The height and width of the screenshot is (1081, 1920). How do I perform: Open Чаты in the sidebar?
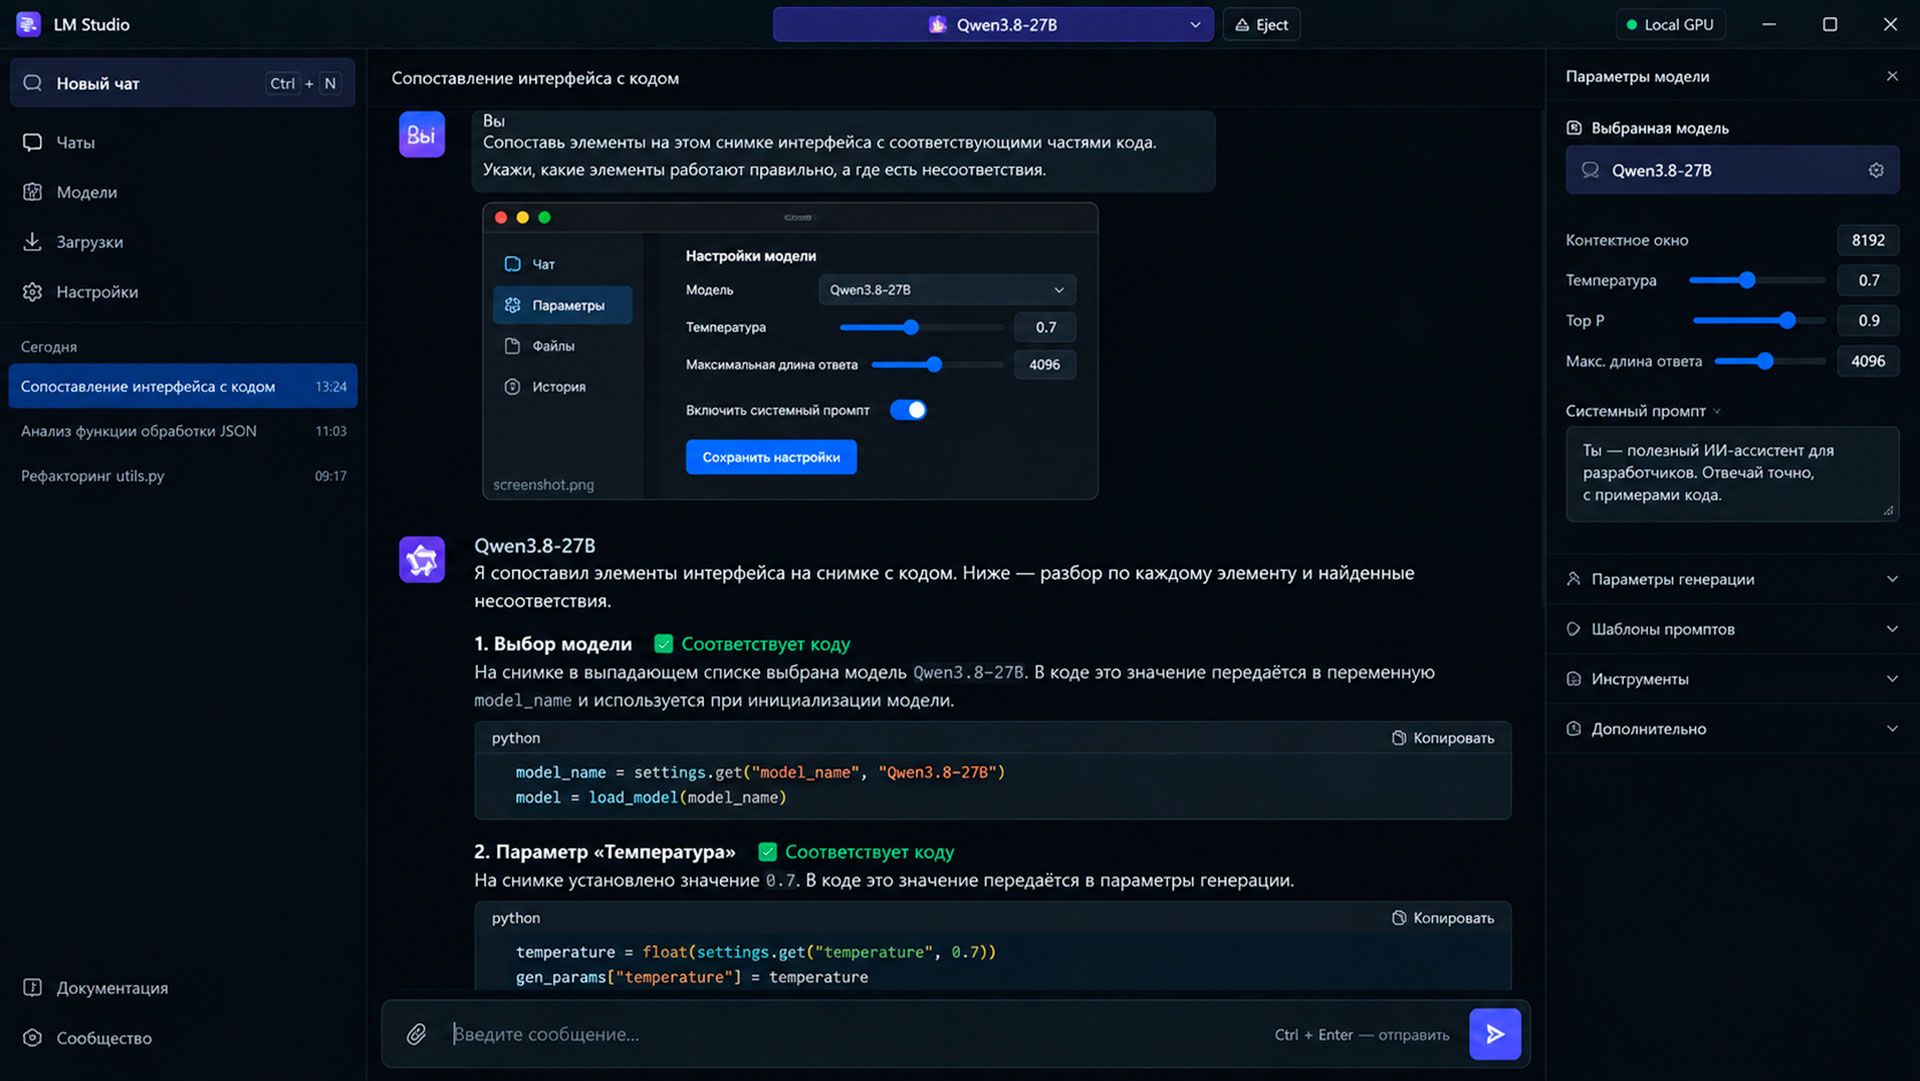pyautogui.click(x=182, y=142)
